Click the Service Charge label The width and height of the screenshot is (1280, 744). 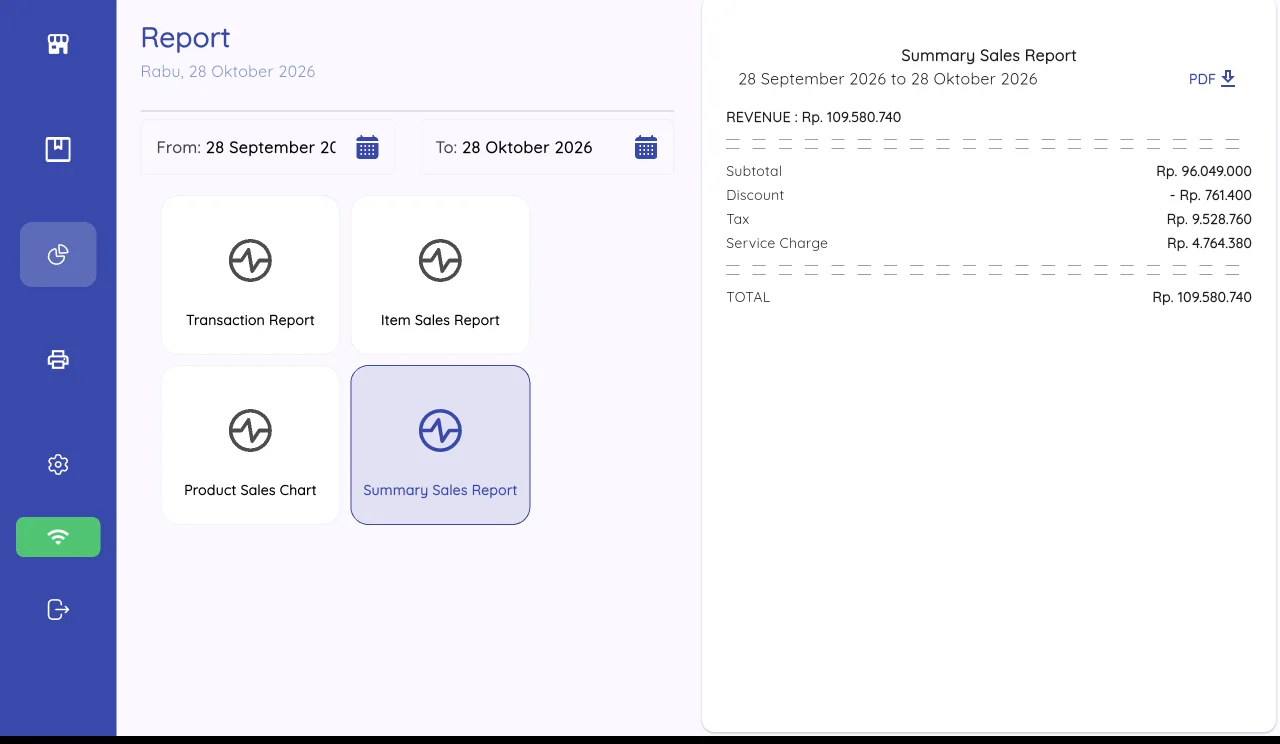777,243
